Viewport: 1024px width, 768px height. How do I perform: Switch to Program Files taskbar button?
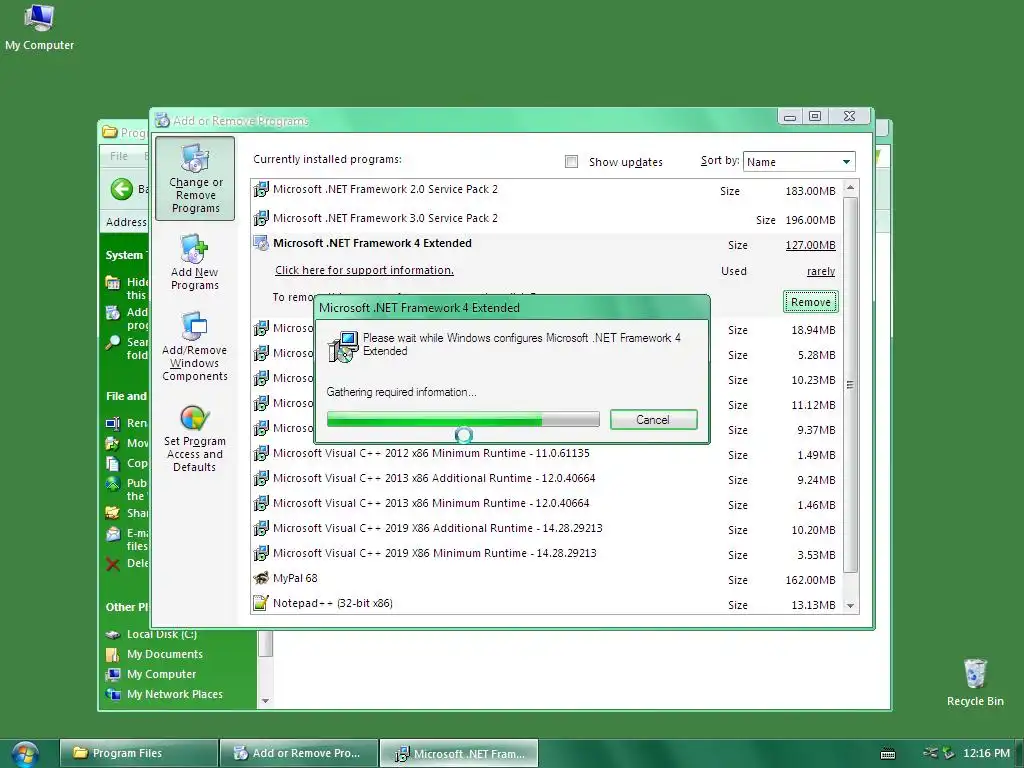pos(138,753)
